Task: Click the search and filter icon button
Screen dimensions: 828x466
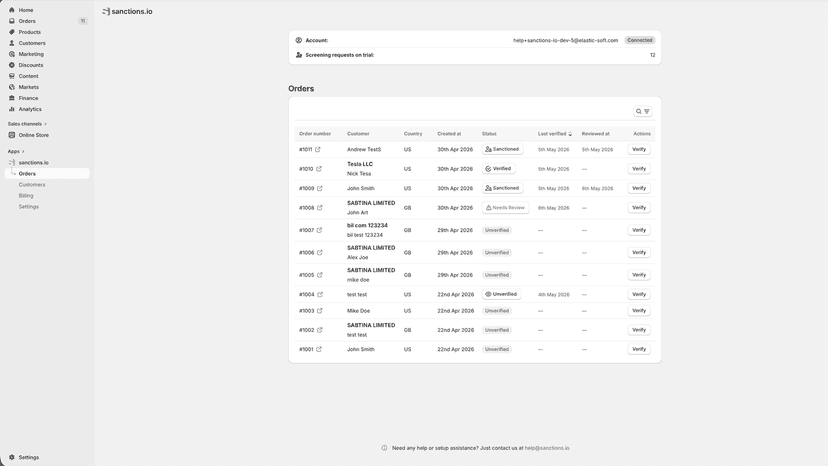Action: (x=643, y=111)
